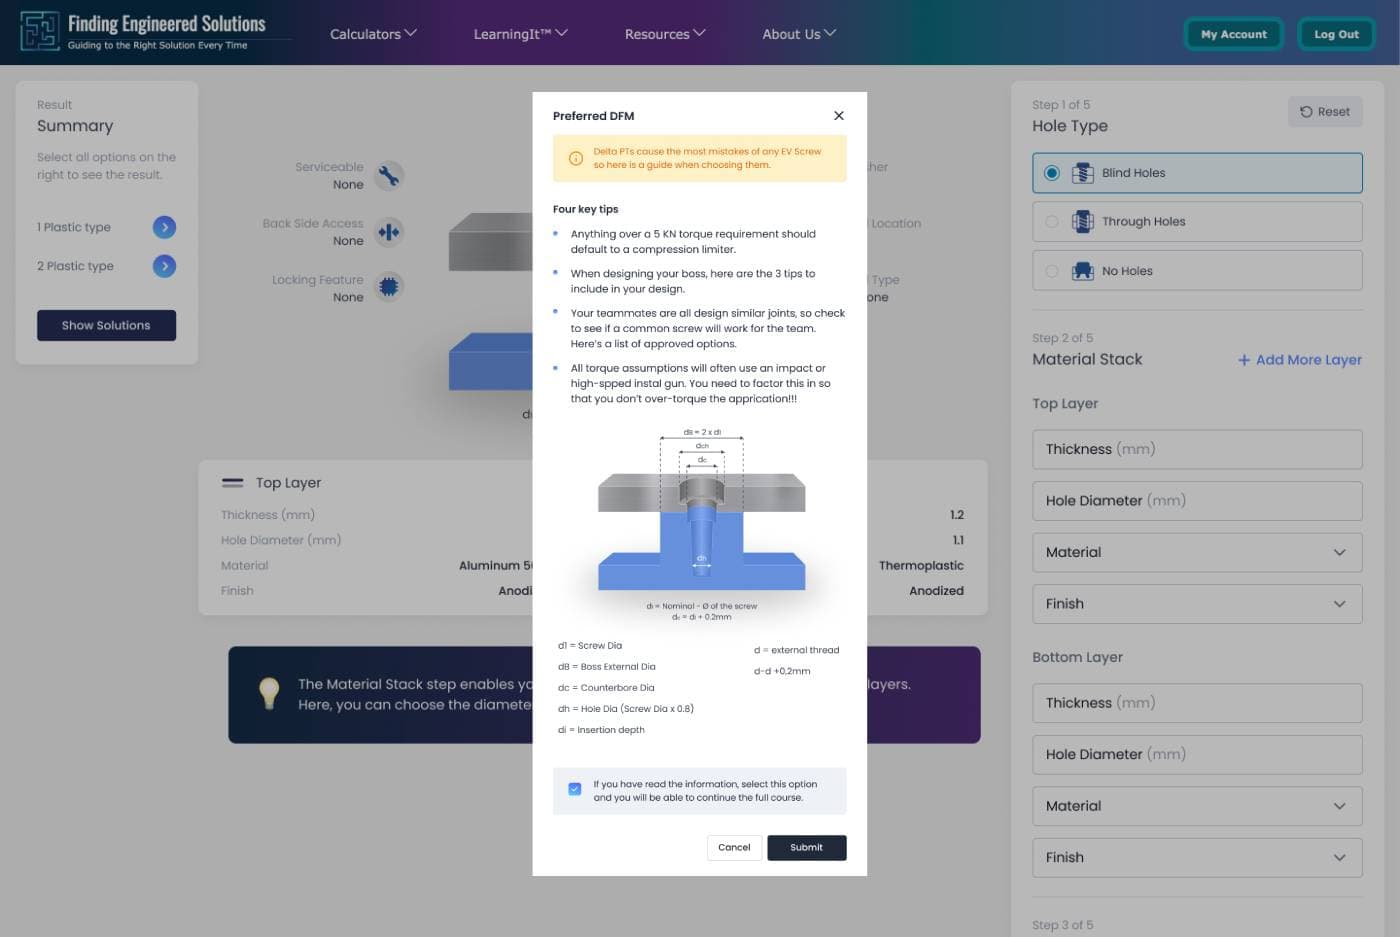Click the Back Side Access icon
Image resolution: width=1400 pixels, height=937 pixels.
pyautogui.click(x=388, y=233)
